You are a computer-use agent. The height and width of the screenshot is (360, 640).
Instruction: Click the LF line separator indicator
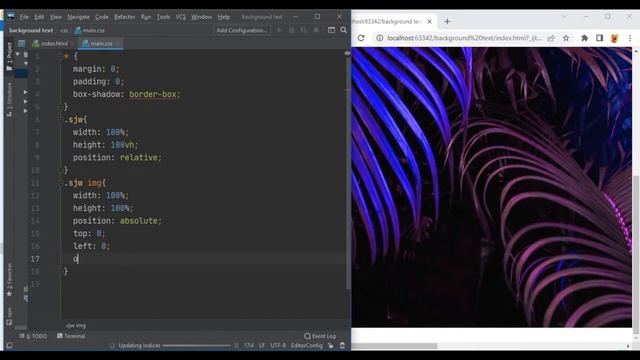point(262,346)
